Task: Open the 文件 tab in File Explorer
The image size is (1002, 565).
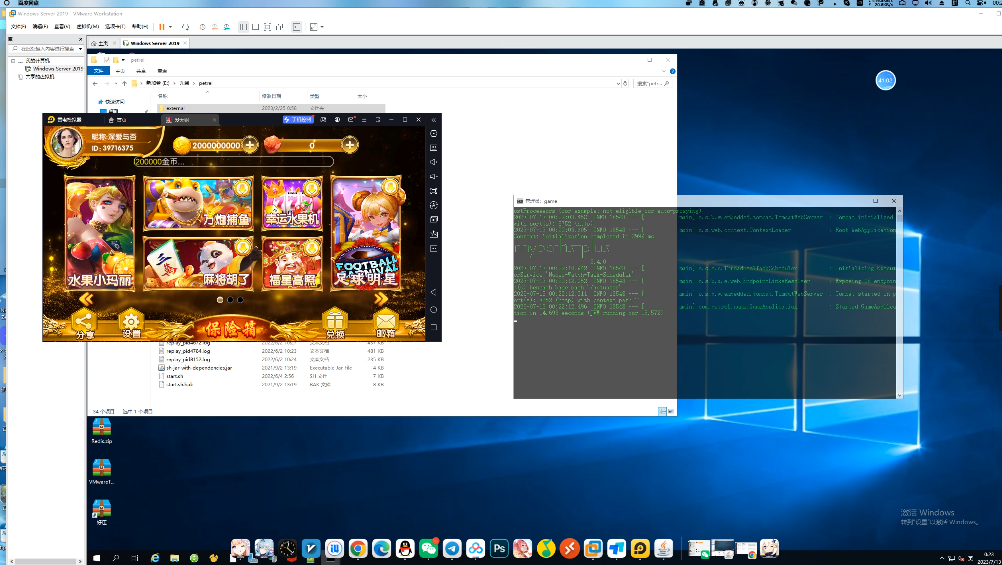Action: pyautogui.click(x=98, y=71)
